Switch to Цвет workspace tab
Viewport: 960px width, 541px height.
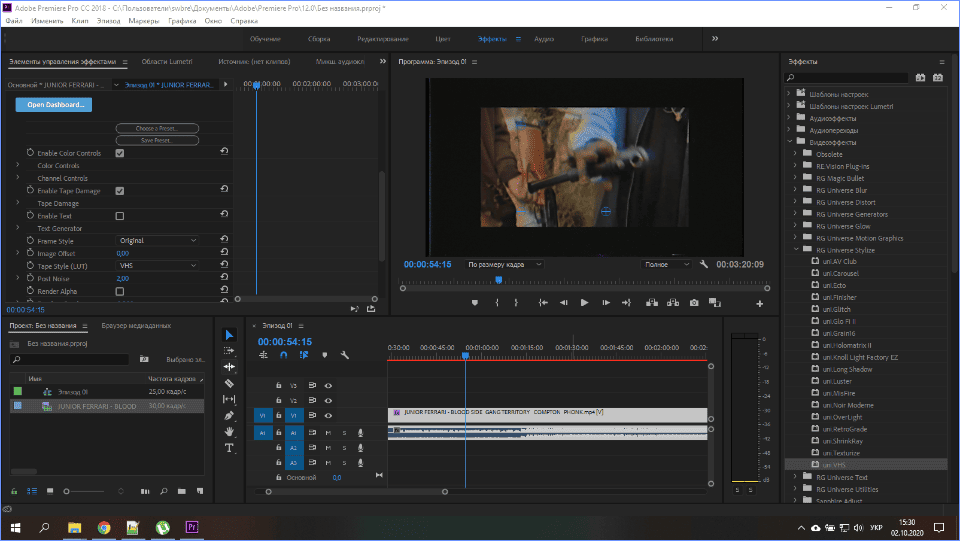tap(443, 39)
